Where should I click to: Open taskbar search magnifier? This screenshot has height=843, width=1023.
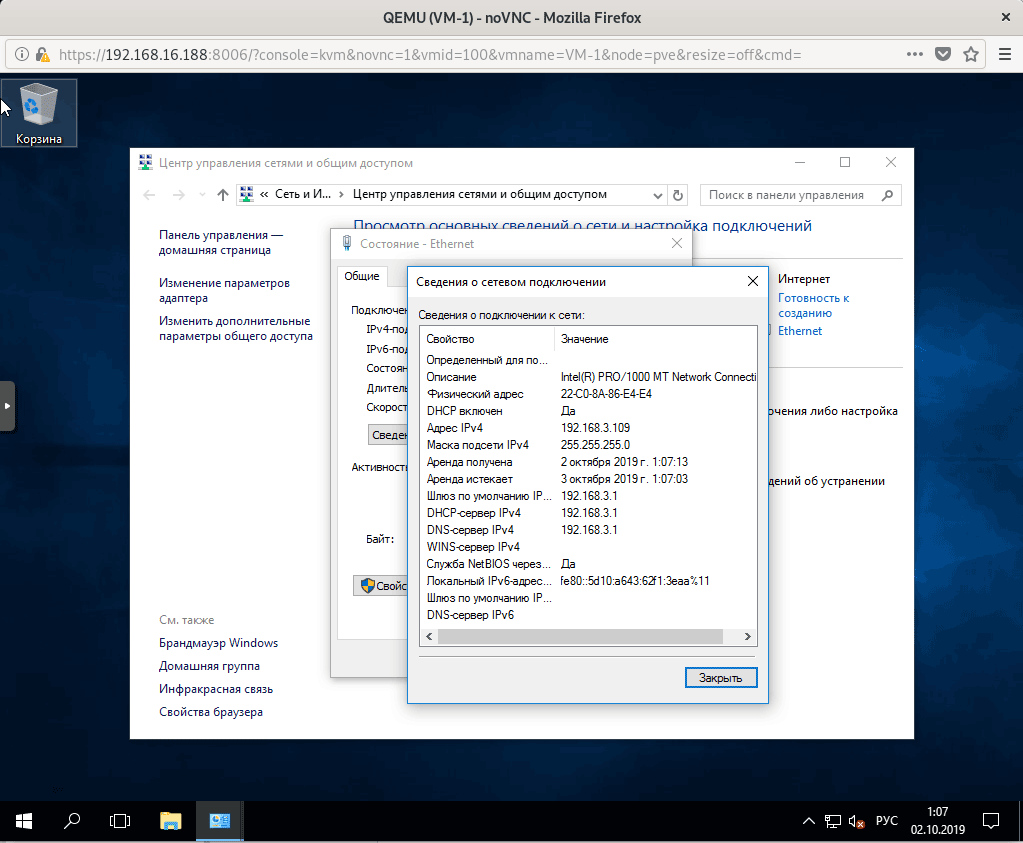(72, 821)
